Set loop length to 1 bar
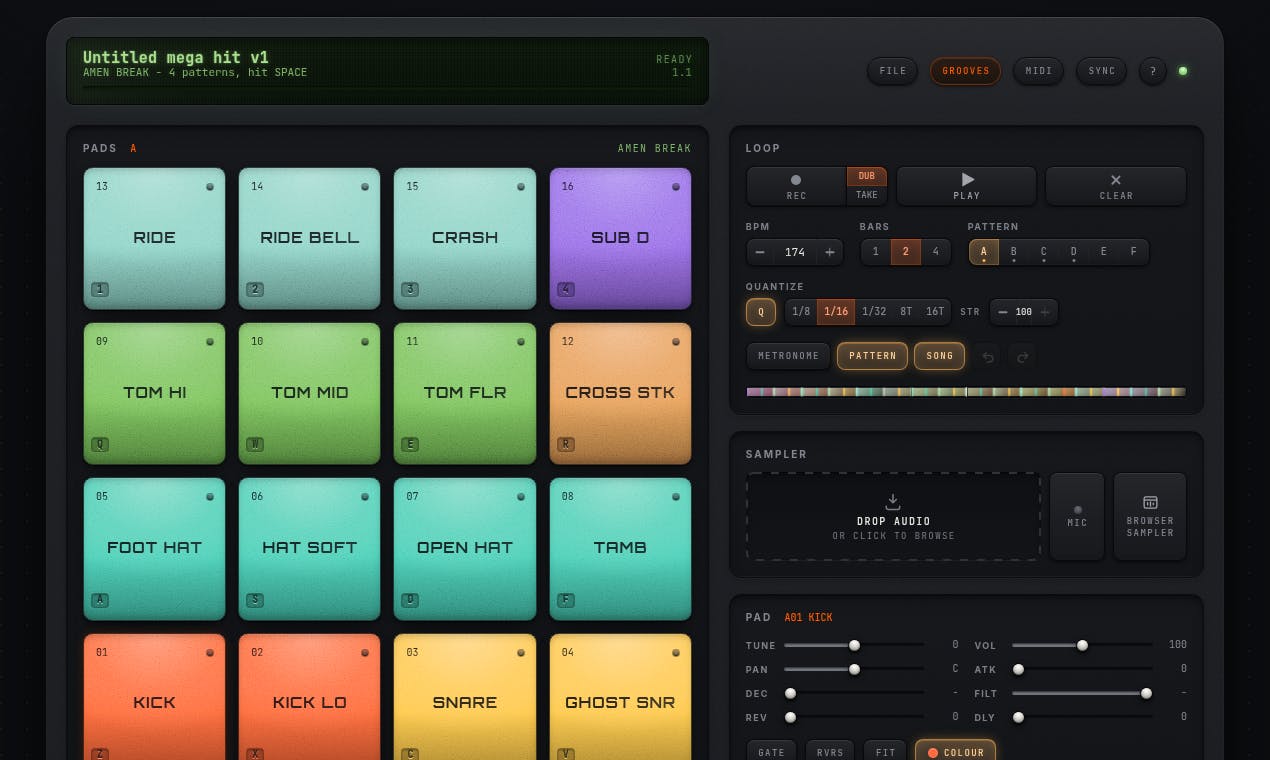The image size is (1270, 760). pyautogui.click(x=876, y=252)
